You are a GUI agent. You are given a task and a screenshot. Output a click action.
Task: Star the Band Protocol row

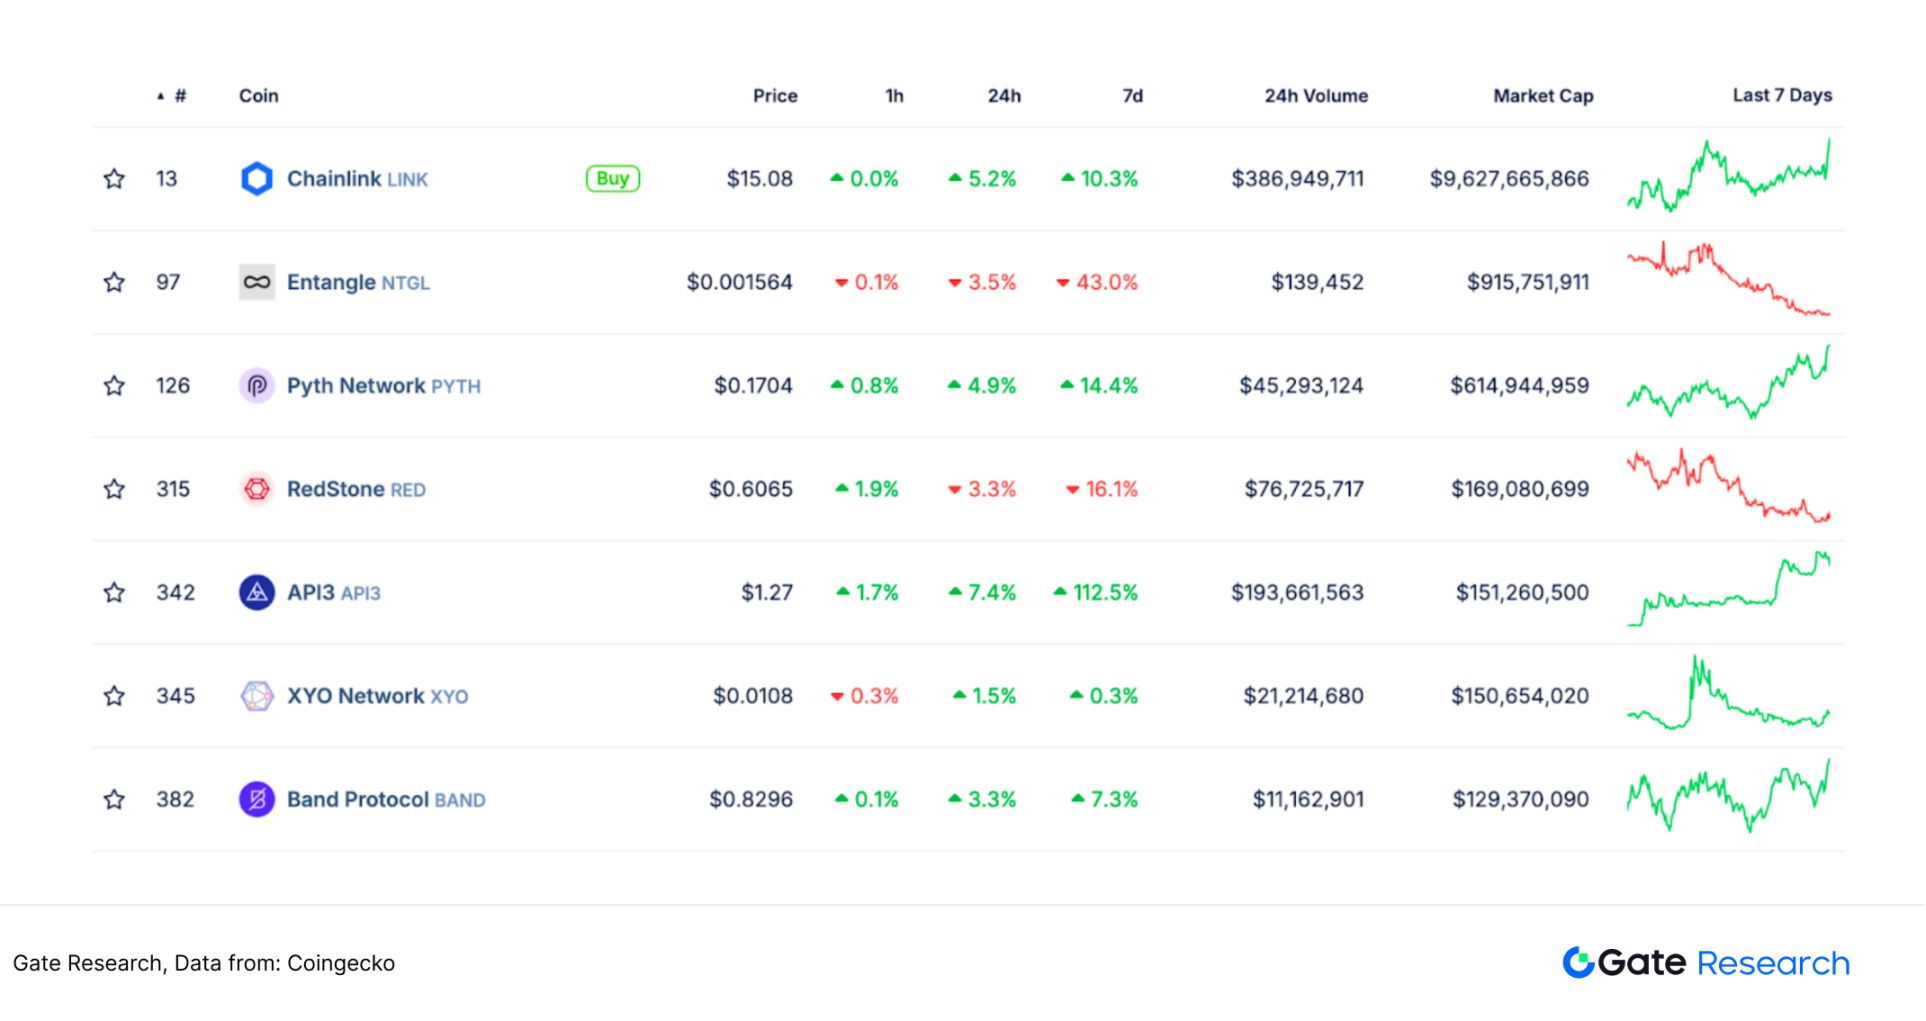click(115, 799)
